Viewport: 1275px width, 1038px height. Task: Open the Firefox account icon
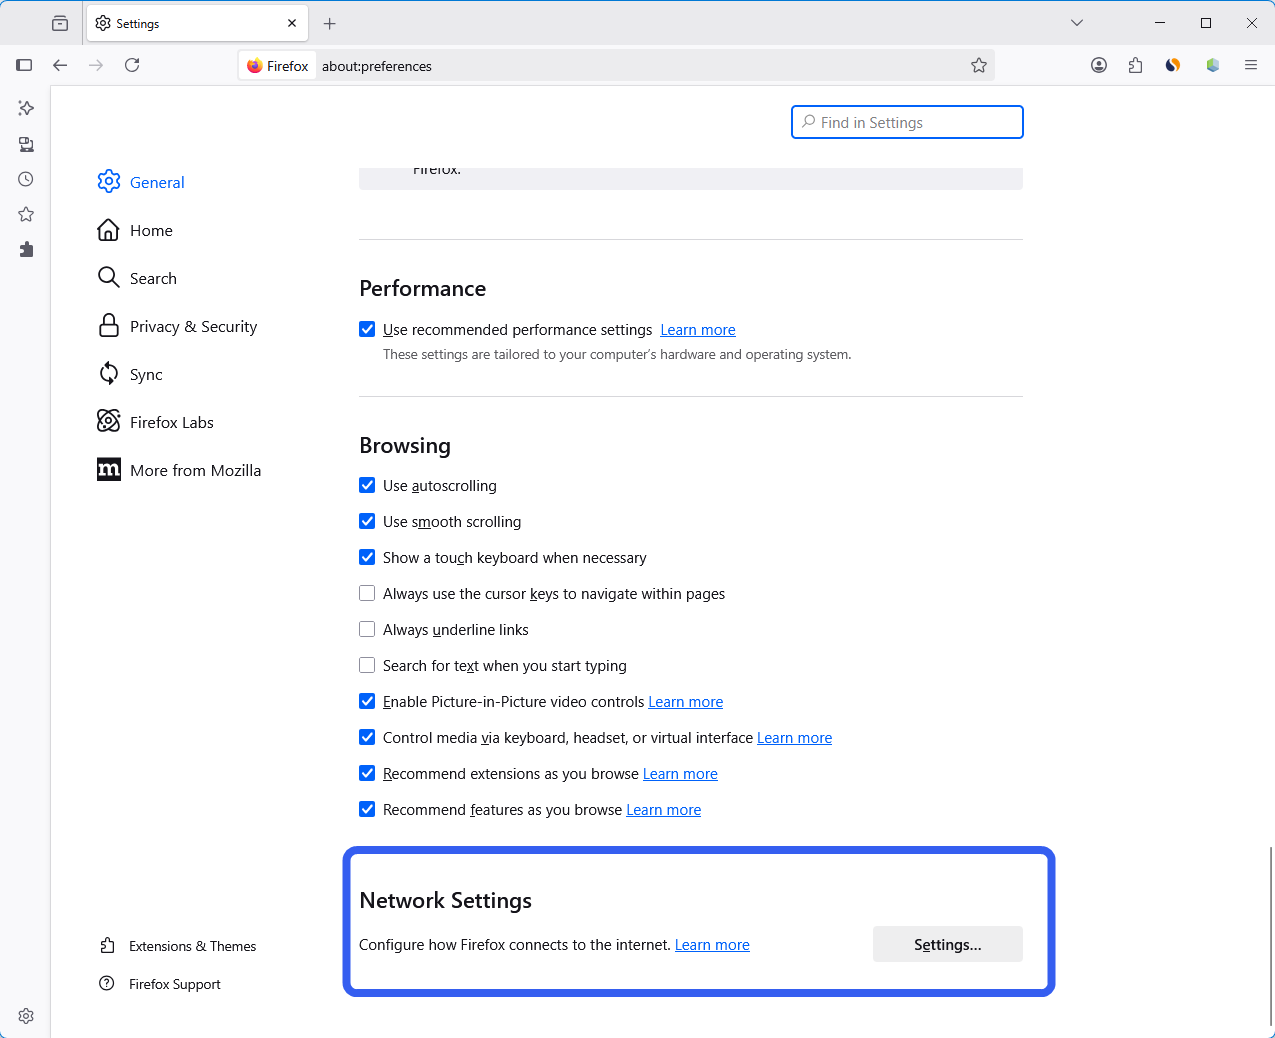(x=1099, y=65)
